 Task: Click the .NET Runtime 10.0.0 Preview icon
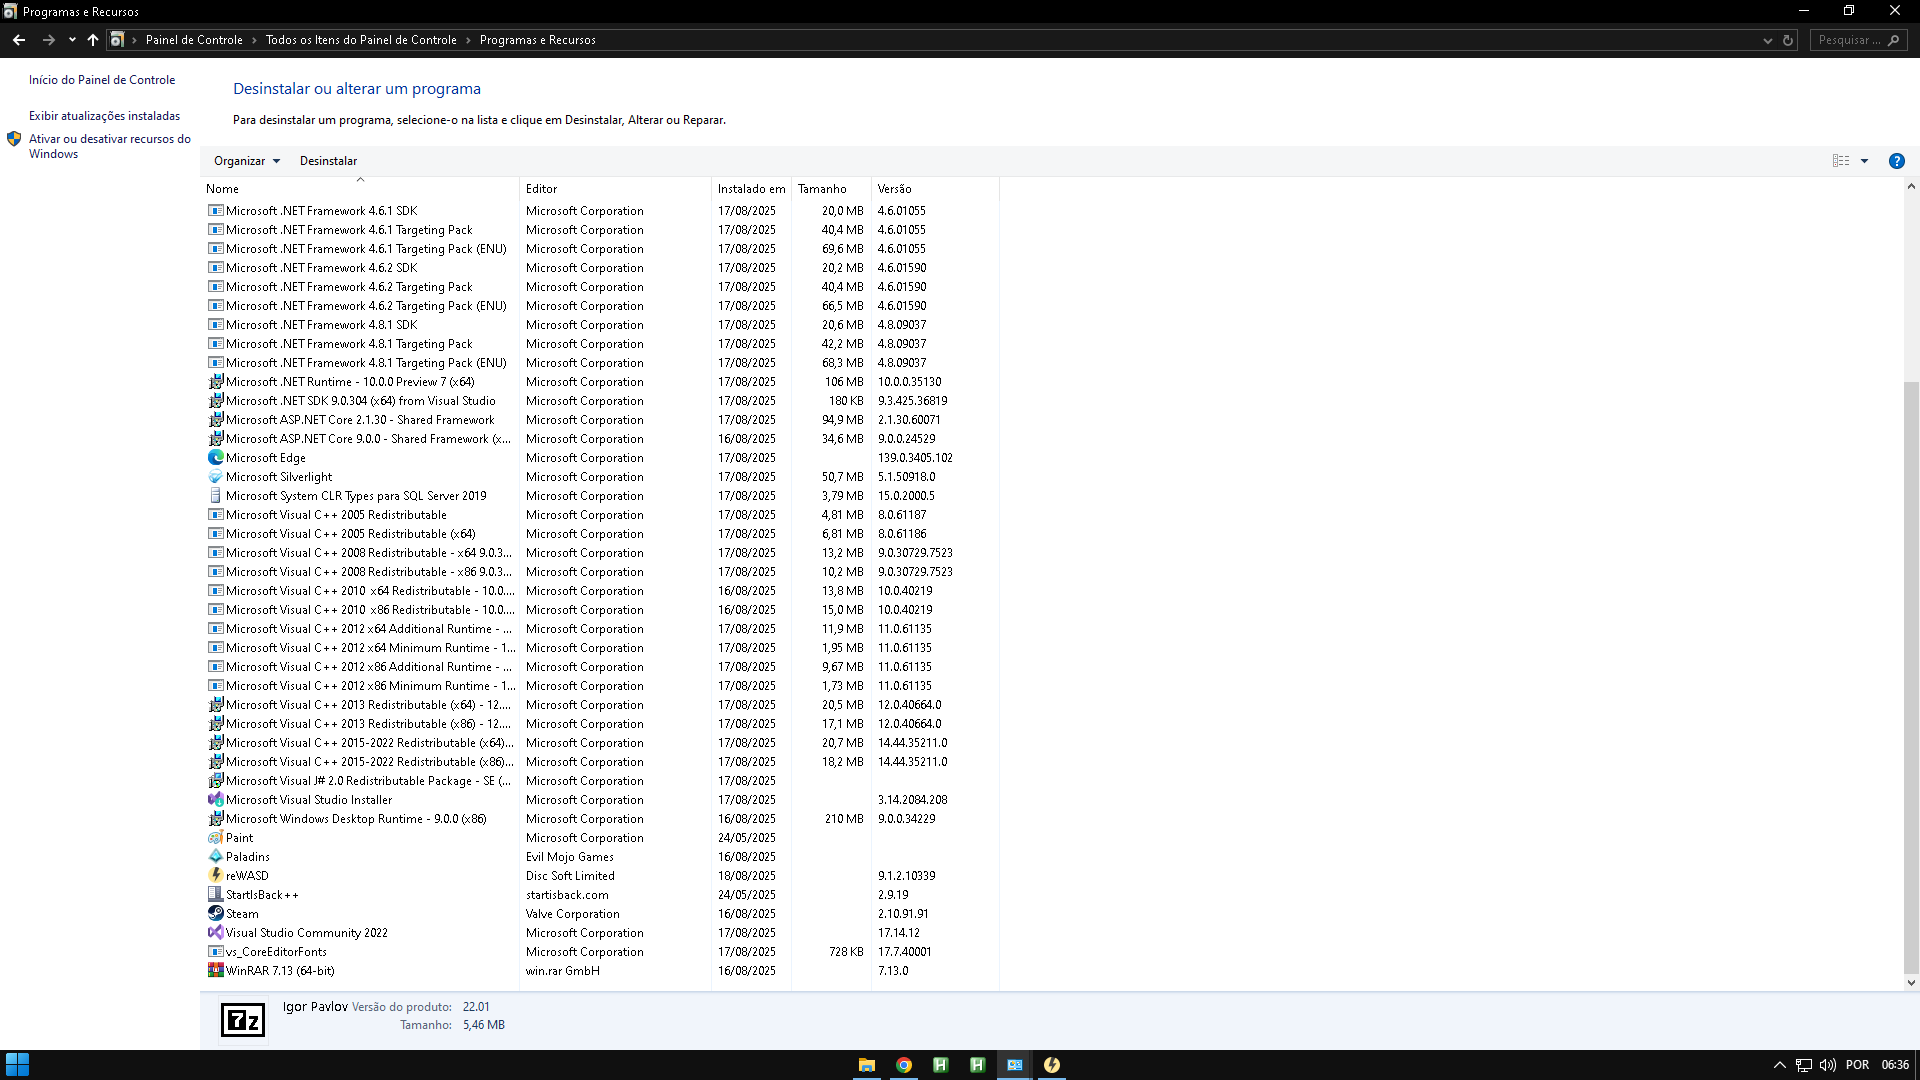(215, 381)
